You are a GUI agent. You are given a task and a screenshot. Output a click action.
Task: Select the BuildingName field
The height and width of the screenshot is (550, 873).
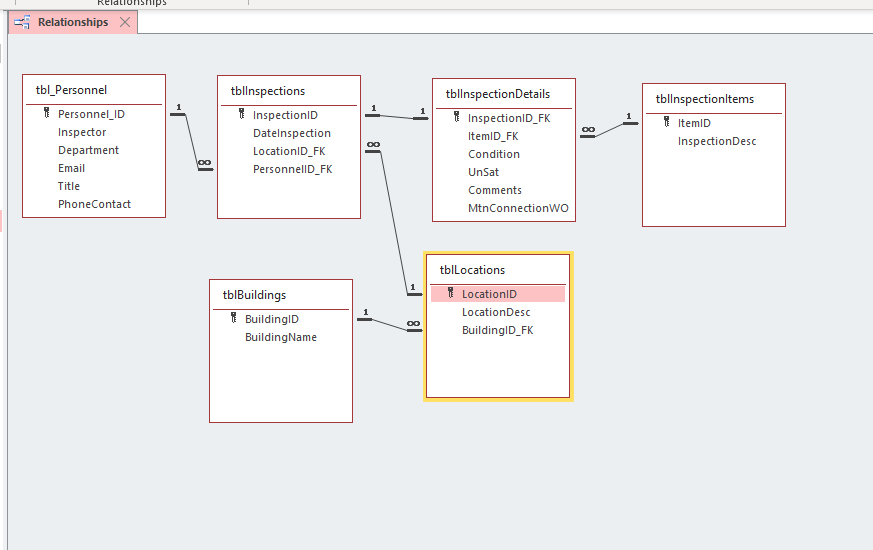click(x=281, y=337)
